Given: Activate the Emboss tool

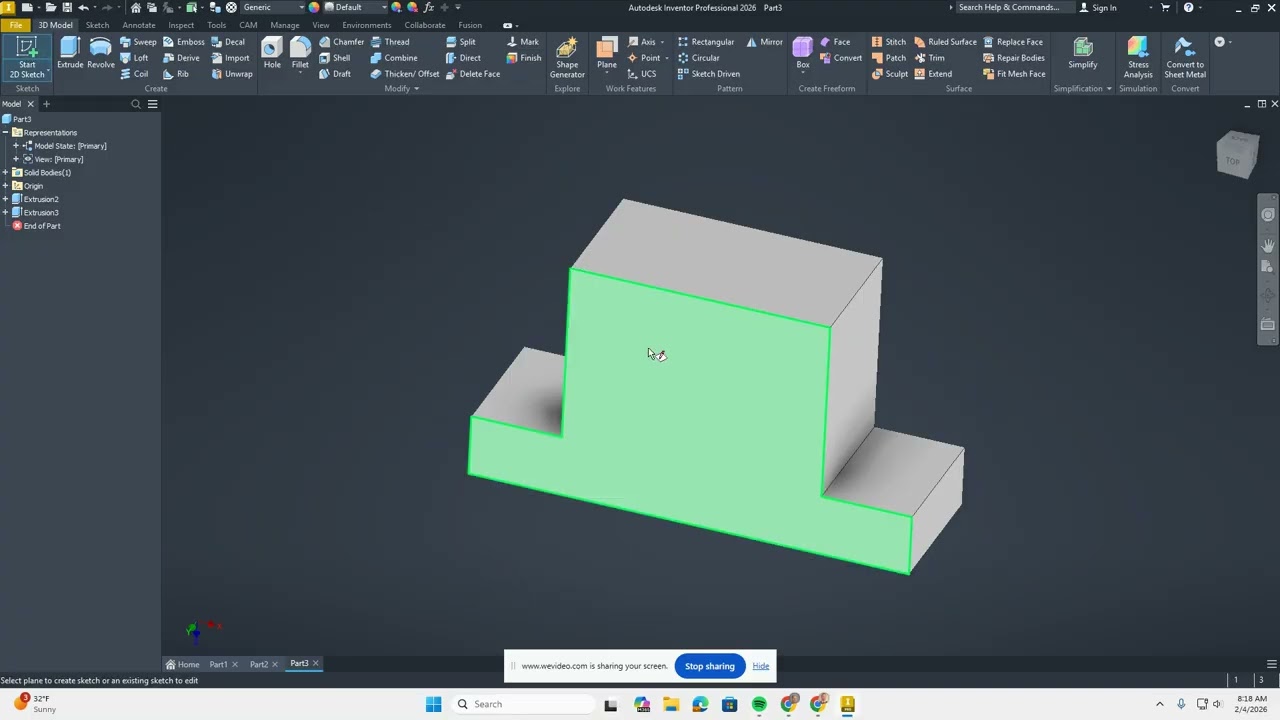Looking at the screenshot, I should [x=183, y=42].
